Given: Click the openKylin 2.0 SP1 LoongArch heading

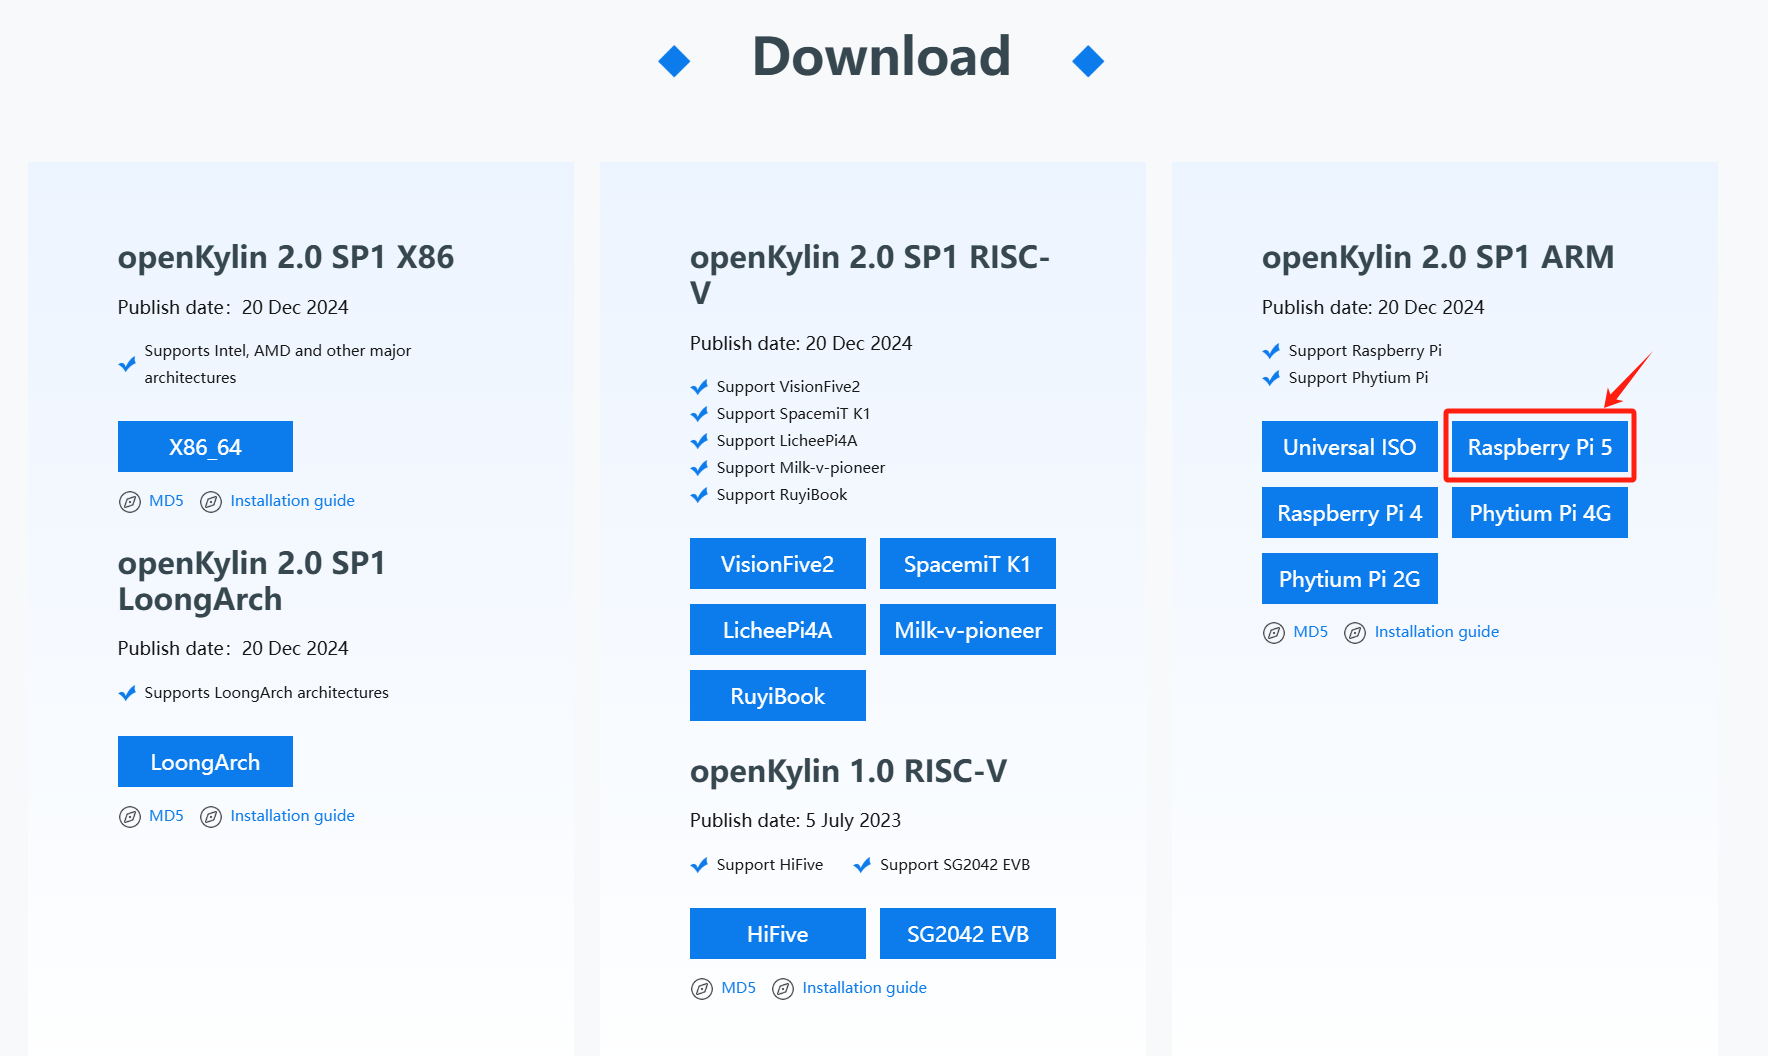Looking at the screenshot, I should coord(251,581).
